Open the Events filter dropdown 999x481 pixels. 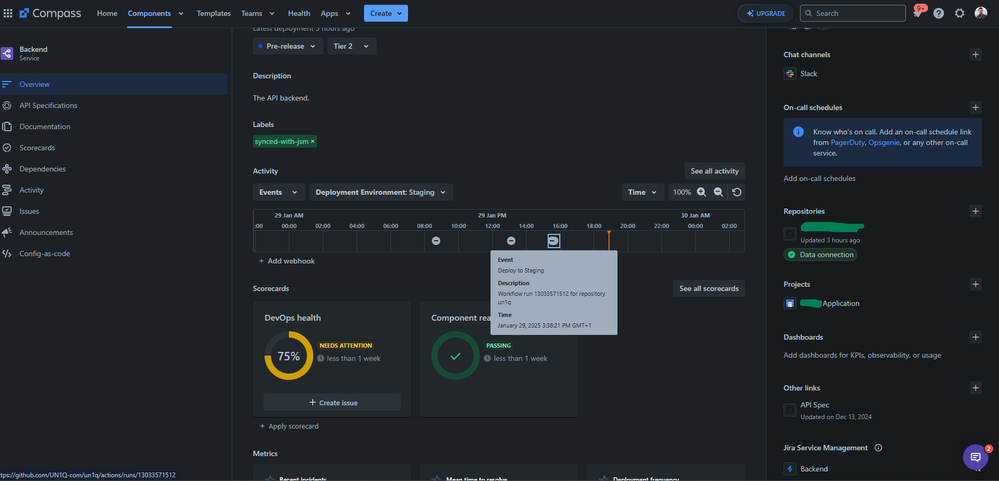click(x=278, y=192)
